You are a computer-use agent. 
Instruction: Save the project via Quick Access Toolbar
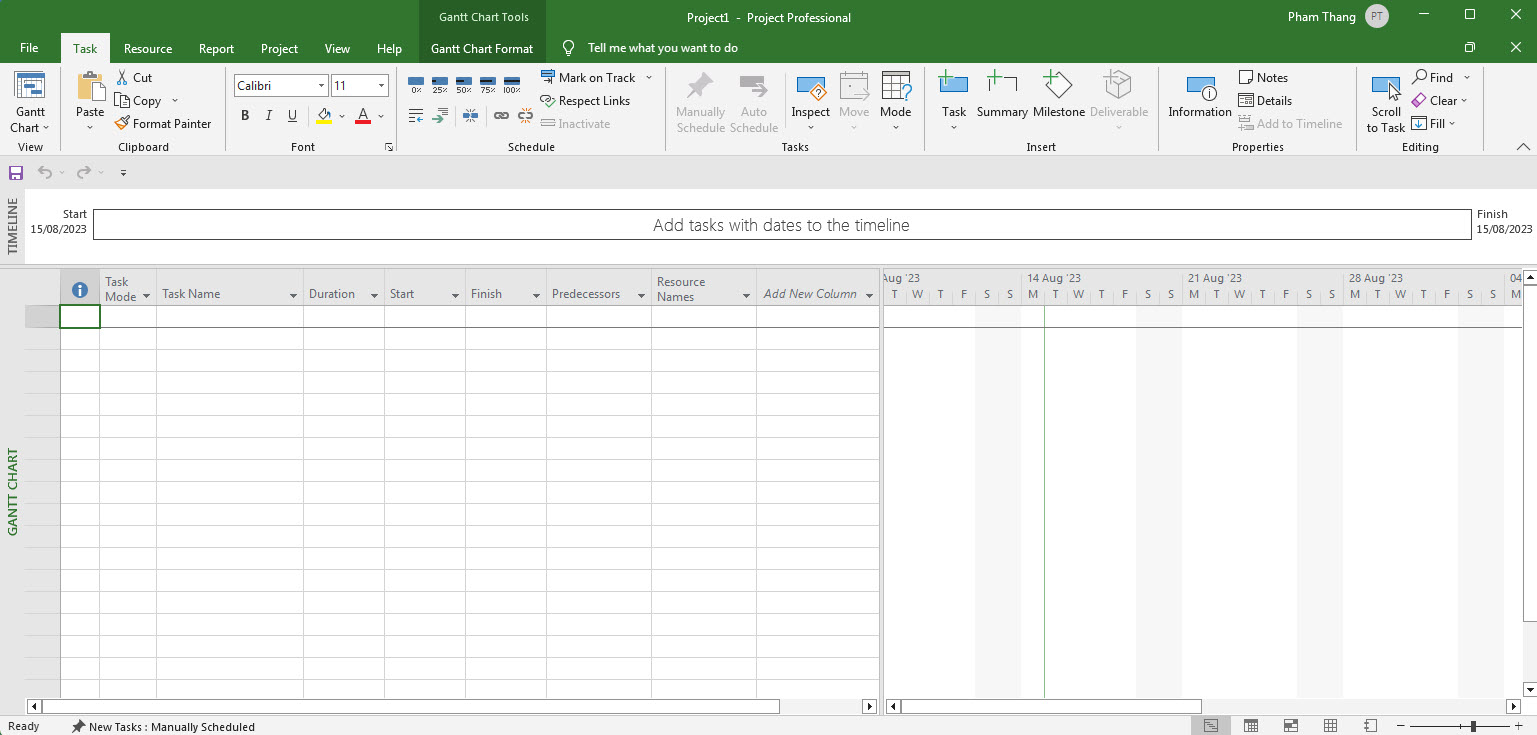pyautogui.click(x=15, y=172)
